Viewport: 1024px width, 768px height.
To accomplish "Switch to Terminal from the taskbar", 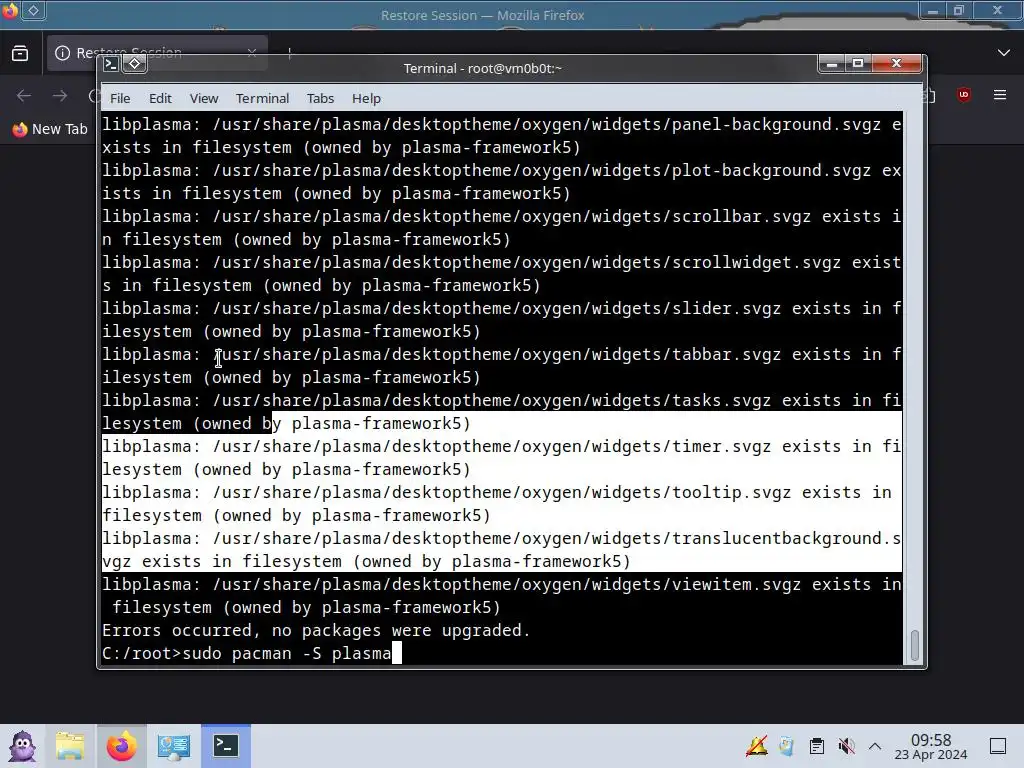I will [225, 746].
